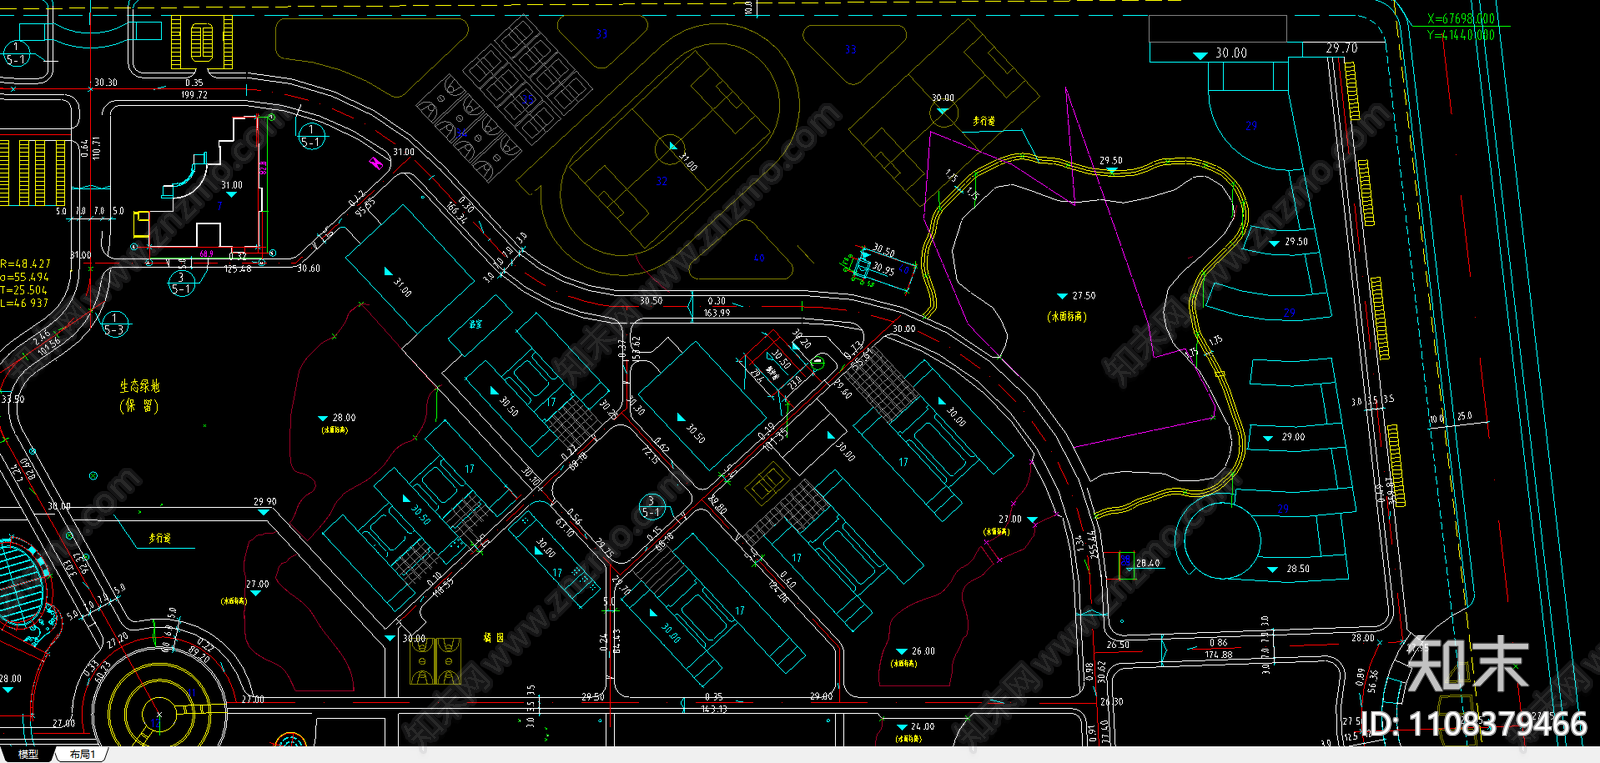Select the T=25.504 curve data text
This screenshot has height=763, width=1600.
(23, 290)
